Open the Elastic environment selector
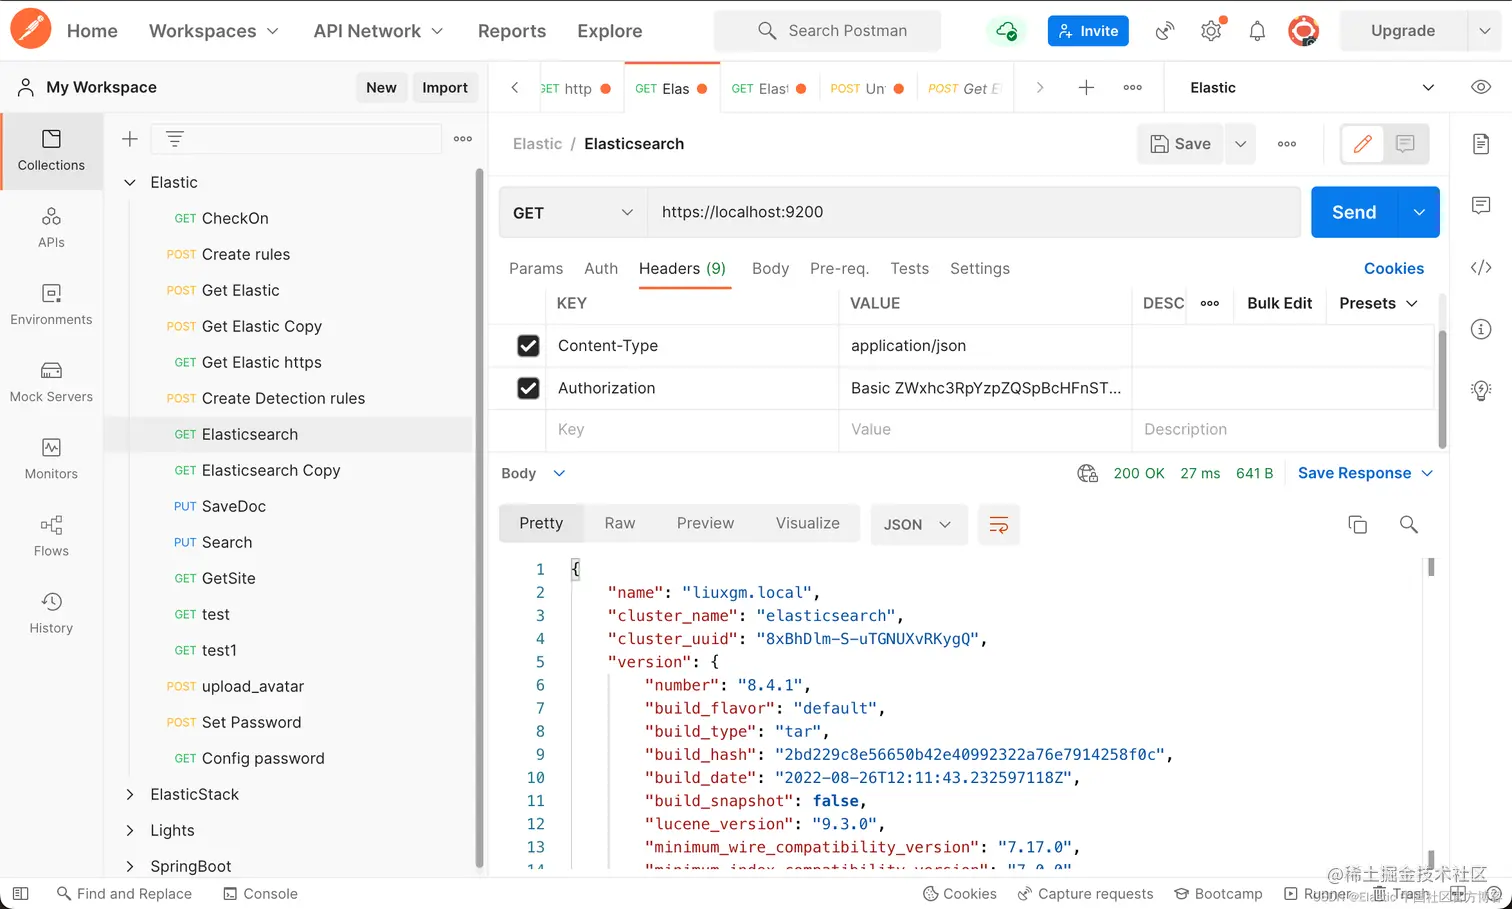Viewport: 1512px width, 909px height. point(1311,88)
